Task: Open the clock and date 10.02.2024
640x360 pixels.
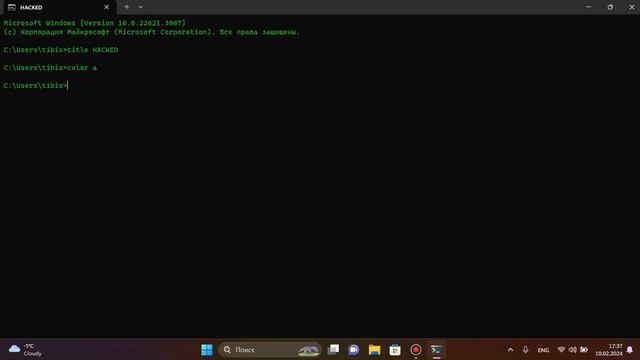Action: pyautogui.click(x=609, y=350)
